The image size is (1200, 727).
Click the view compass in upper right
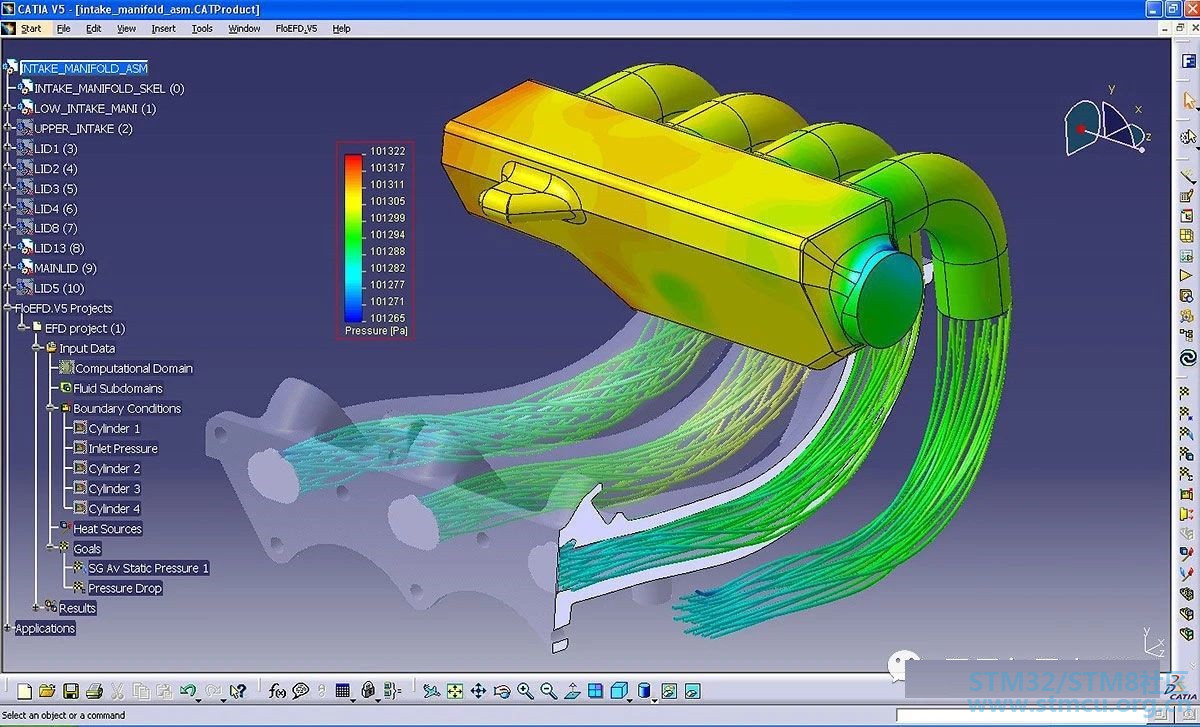tap(1108, 125)
